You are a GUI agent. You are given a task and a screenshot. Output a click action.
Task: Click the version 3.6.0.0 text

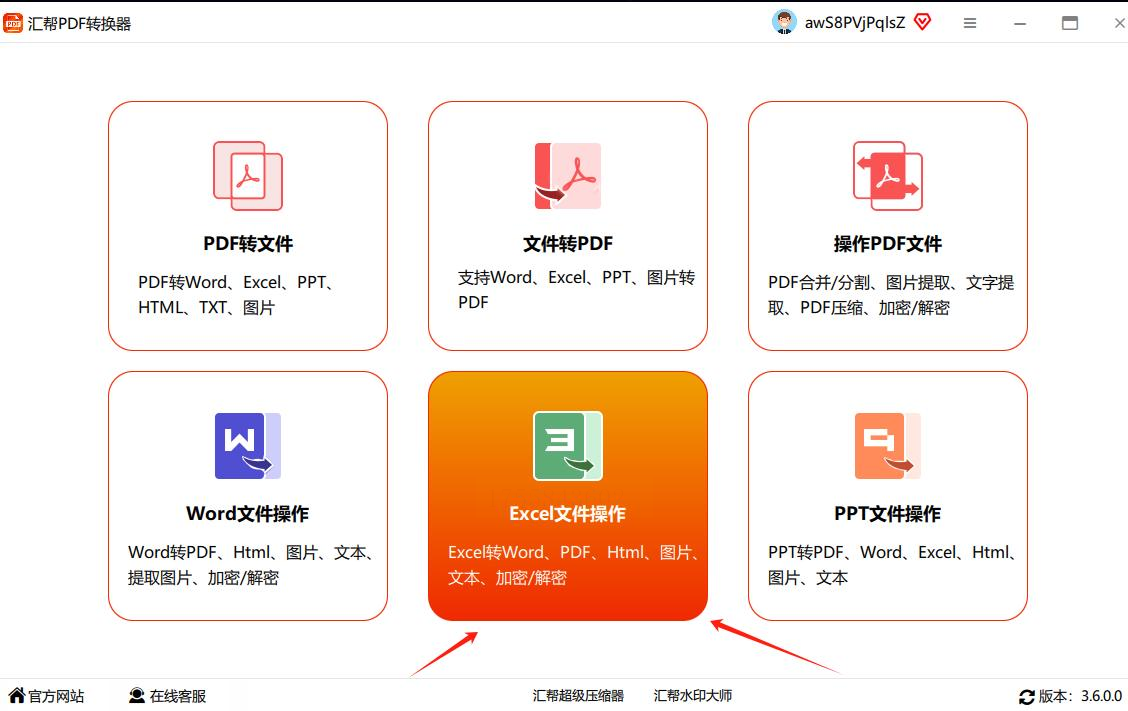(x=1080, y=696)
